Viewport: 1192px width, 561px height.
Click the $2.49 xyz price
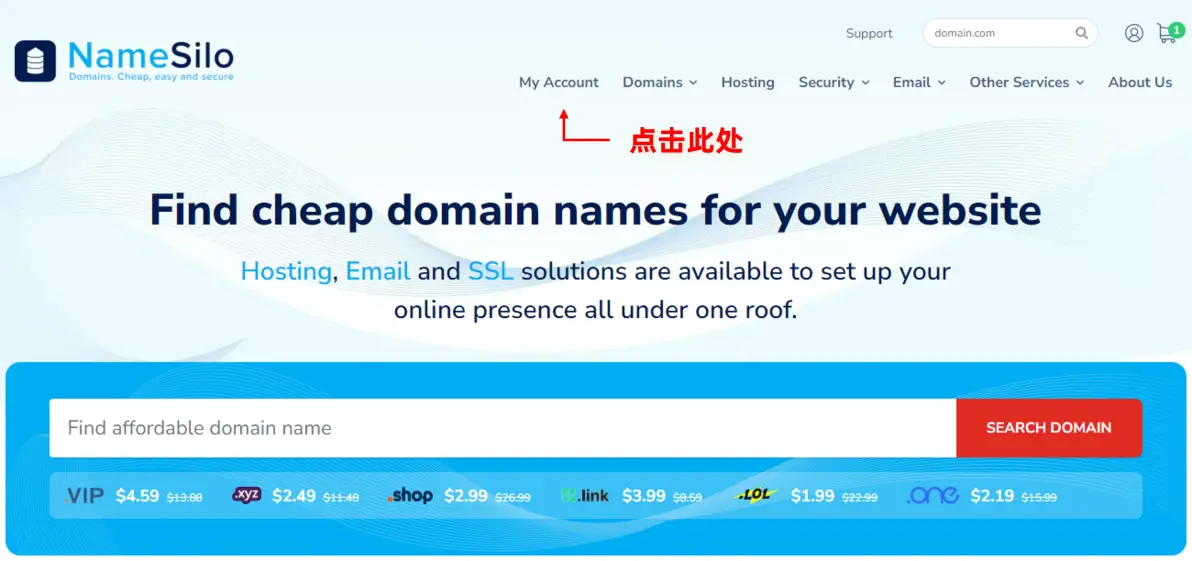point(294,496)
